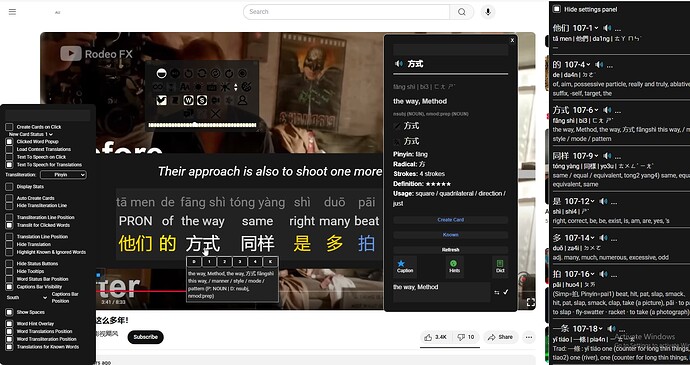Enable the Display Stats checkbox
This screenshot has width=690, height=365.
pyautogui.click(x=9, y=187)
